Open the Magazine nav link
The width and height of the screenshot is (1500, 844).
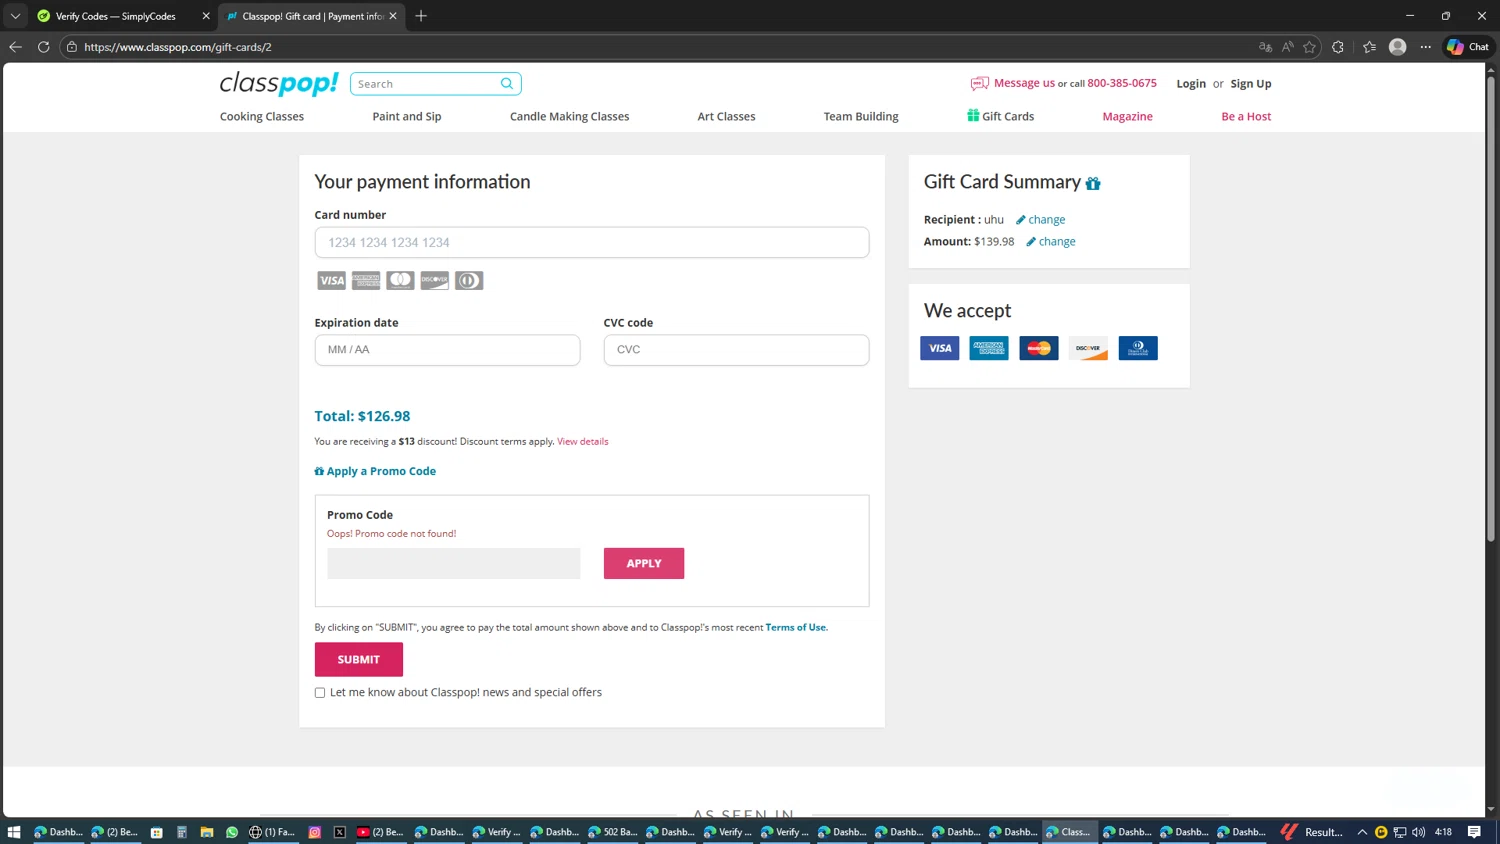[x=1128, y=117]
